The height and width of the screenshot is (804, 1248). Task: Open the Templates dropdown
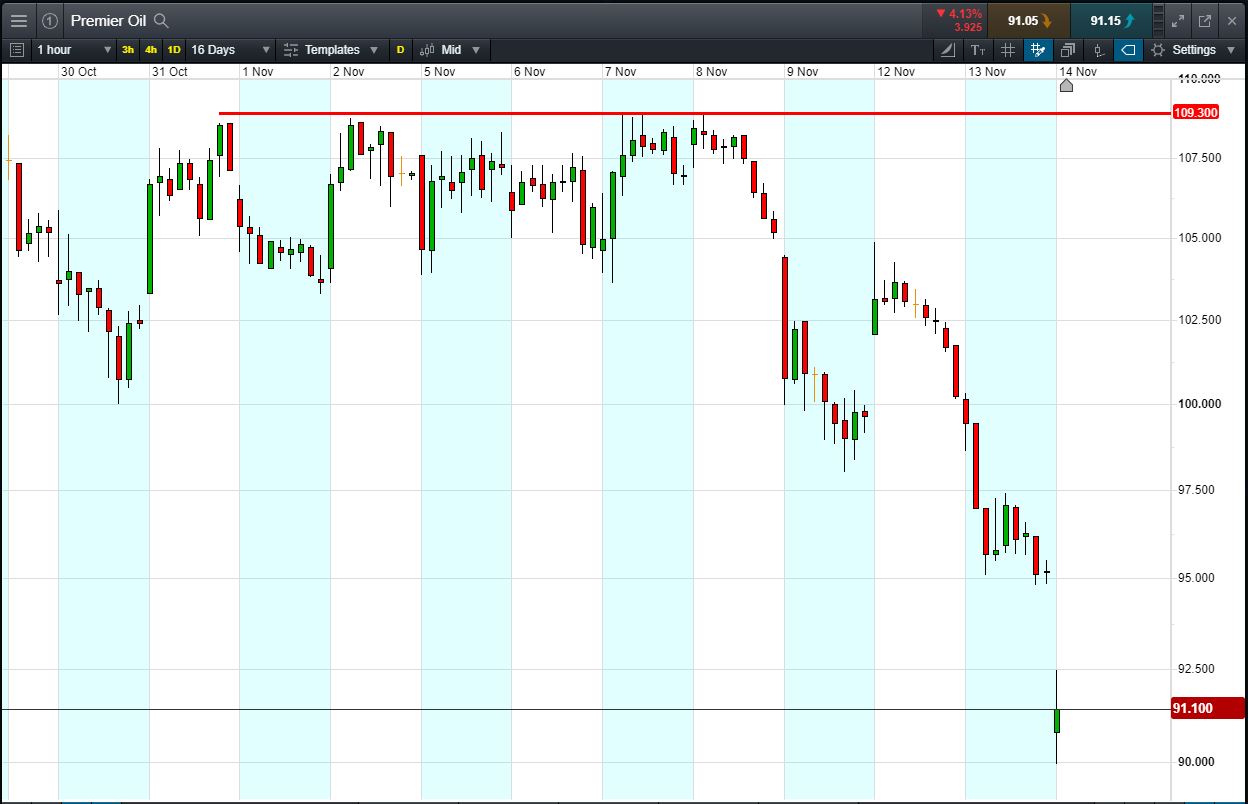(x=332, y=49)
